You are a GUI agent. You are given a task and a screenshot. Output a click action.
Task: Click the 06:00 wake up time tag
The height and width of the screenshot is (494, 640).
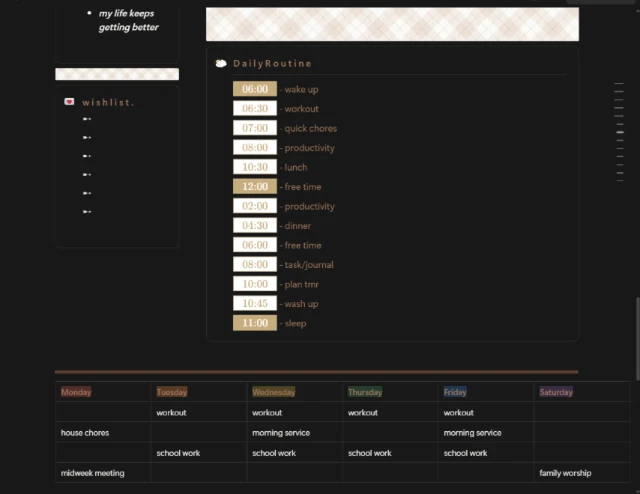point(255,89)
